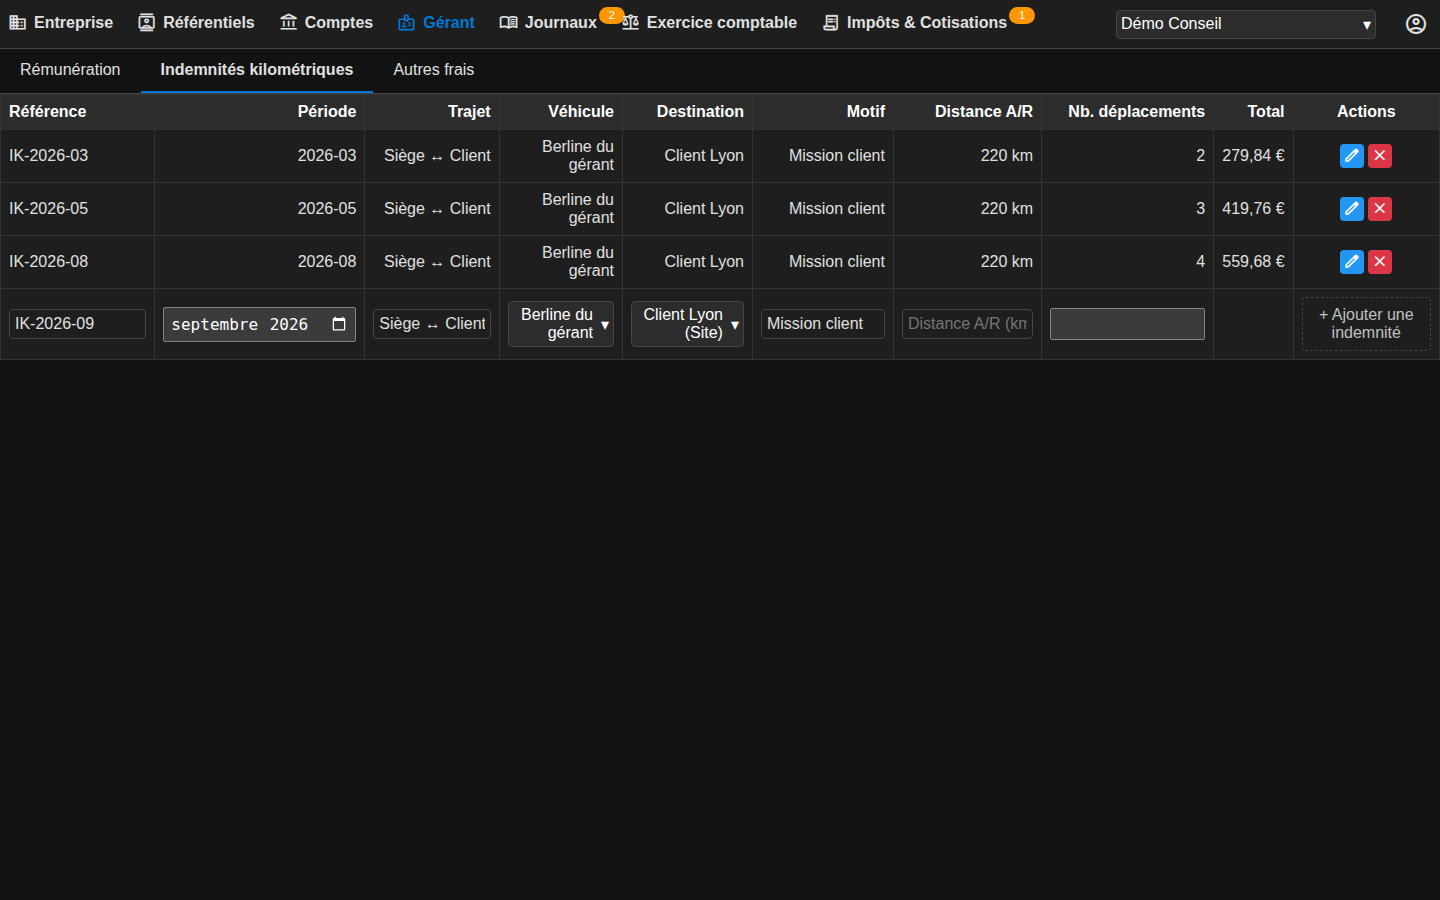Delete indemnity IK-2026-03 with red X
1440x900 pixels.
(1379, 156)
